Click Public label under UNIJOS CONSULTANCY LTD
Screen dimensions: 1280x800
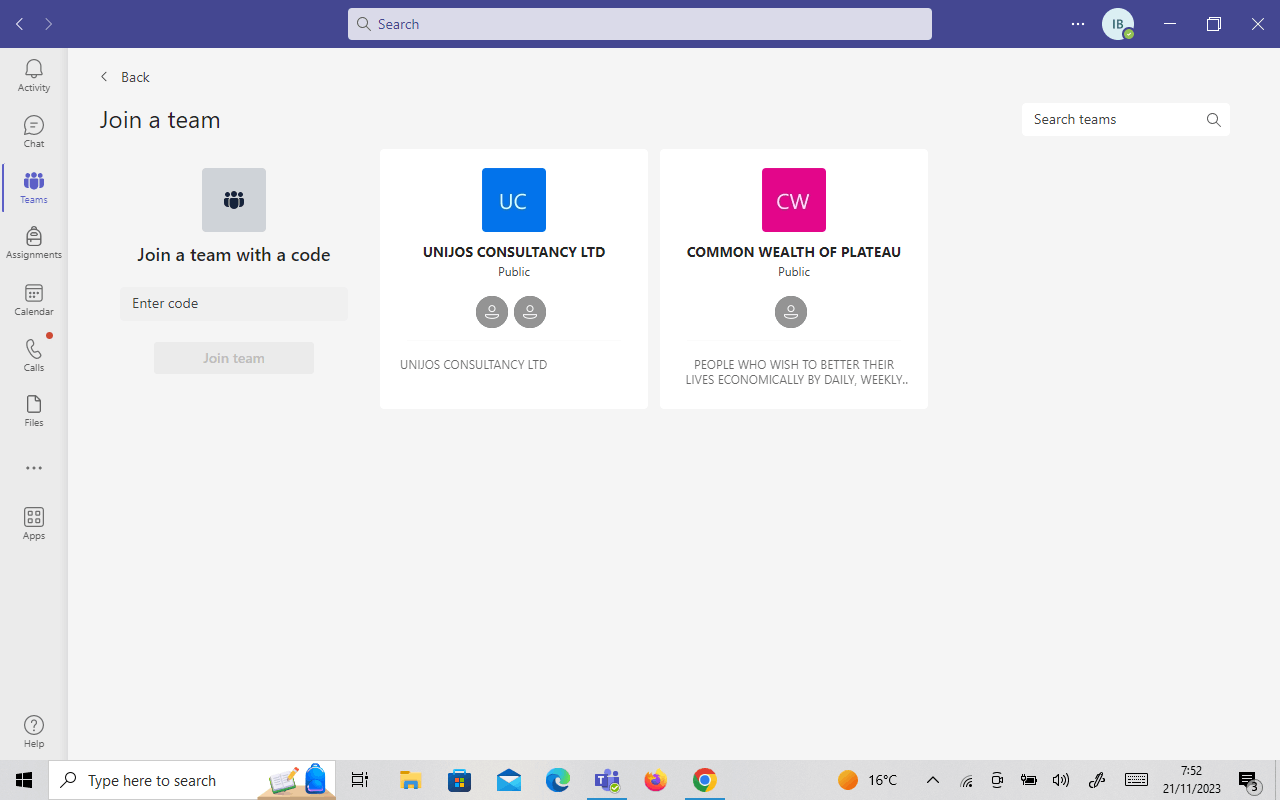tap(514, 272)
